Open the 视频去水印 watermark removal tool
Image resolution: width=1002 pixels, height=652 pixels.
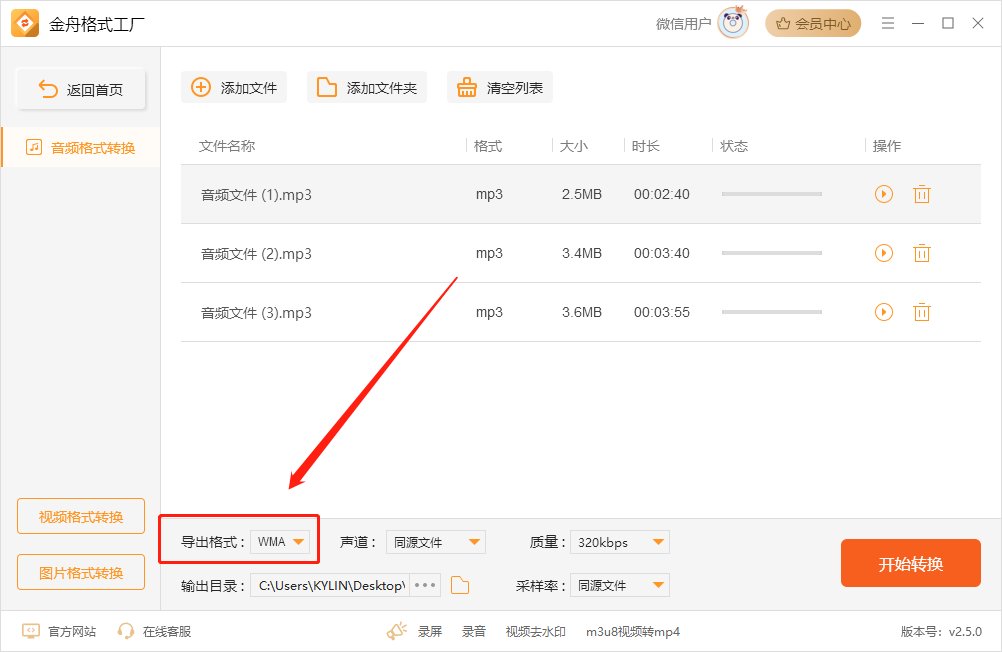point(534,631)
